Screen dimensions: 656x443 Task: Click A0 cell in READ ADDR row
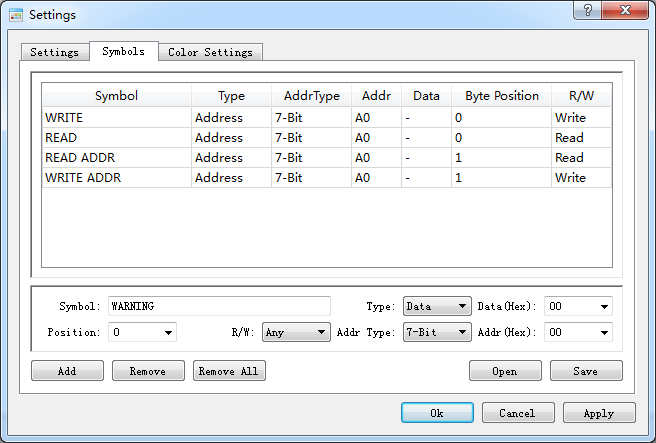click(376, 158)
